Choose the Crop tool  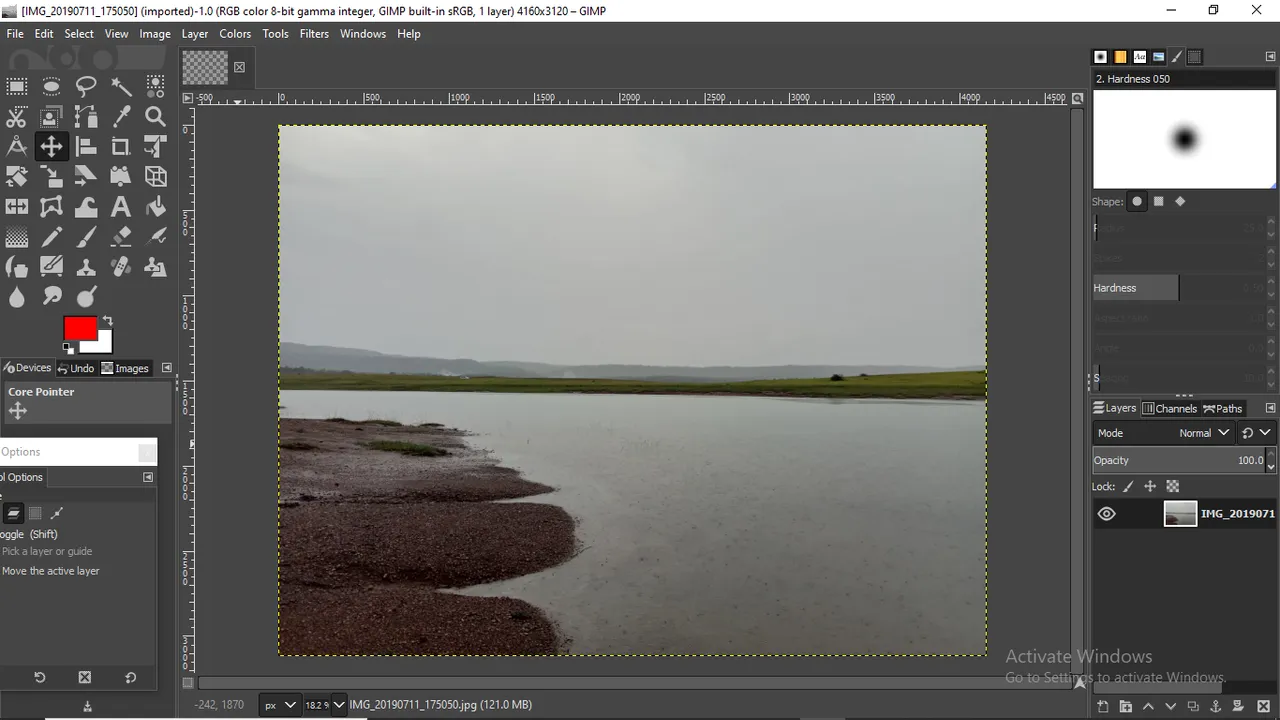tap(120, 147)
